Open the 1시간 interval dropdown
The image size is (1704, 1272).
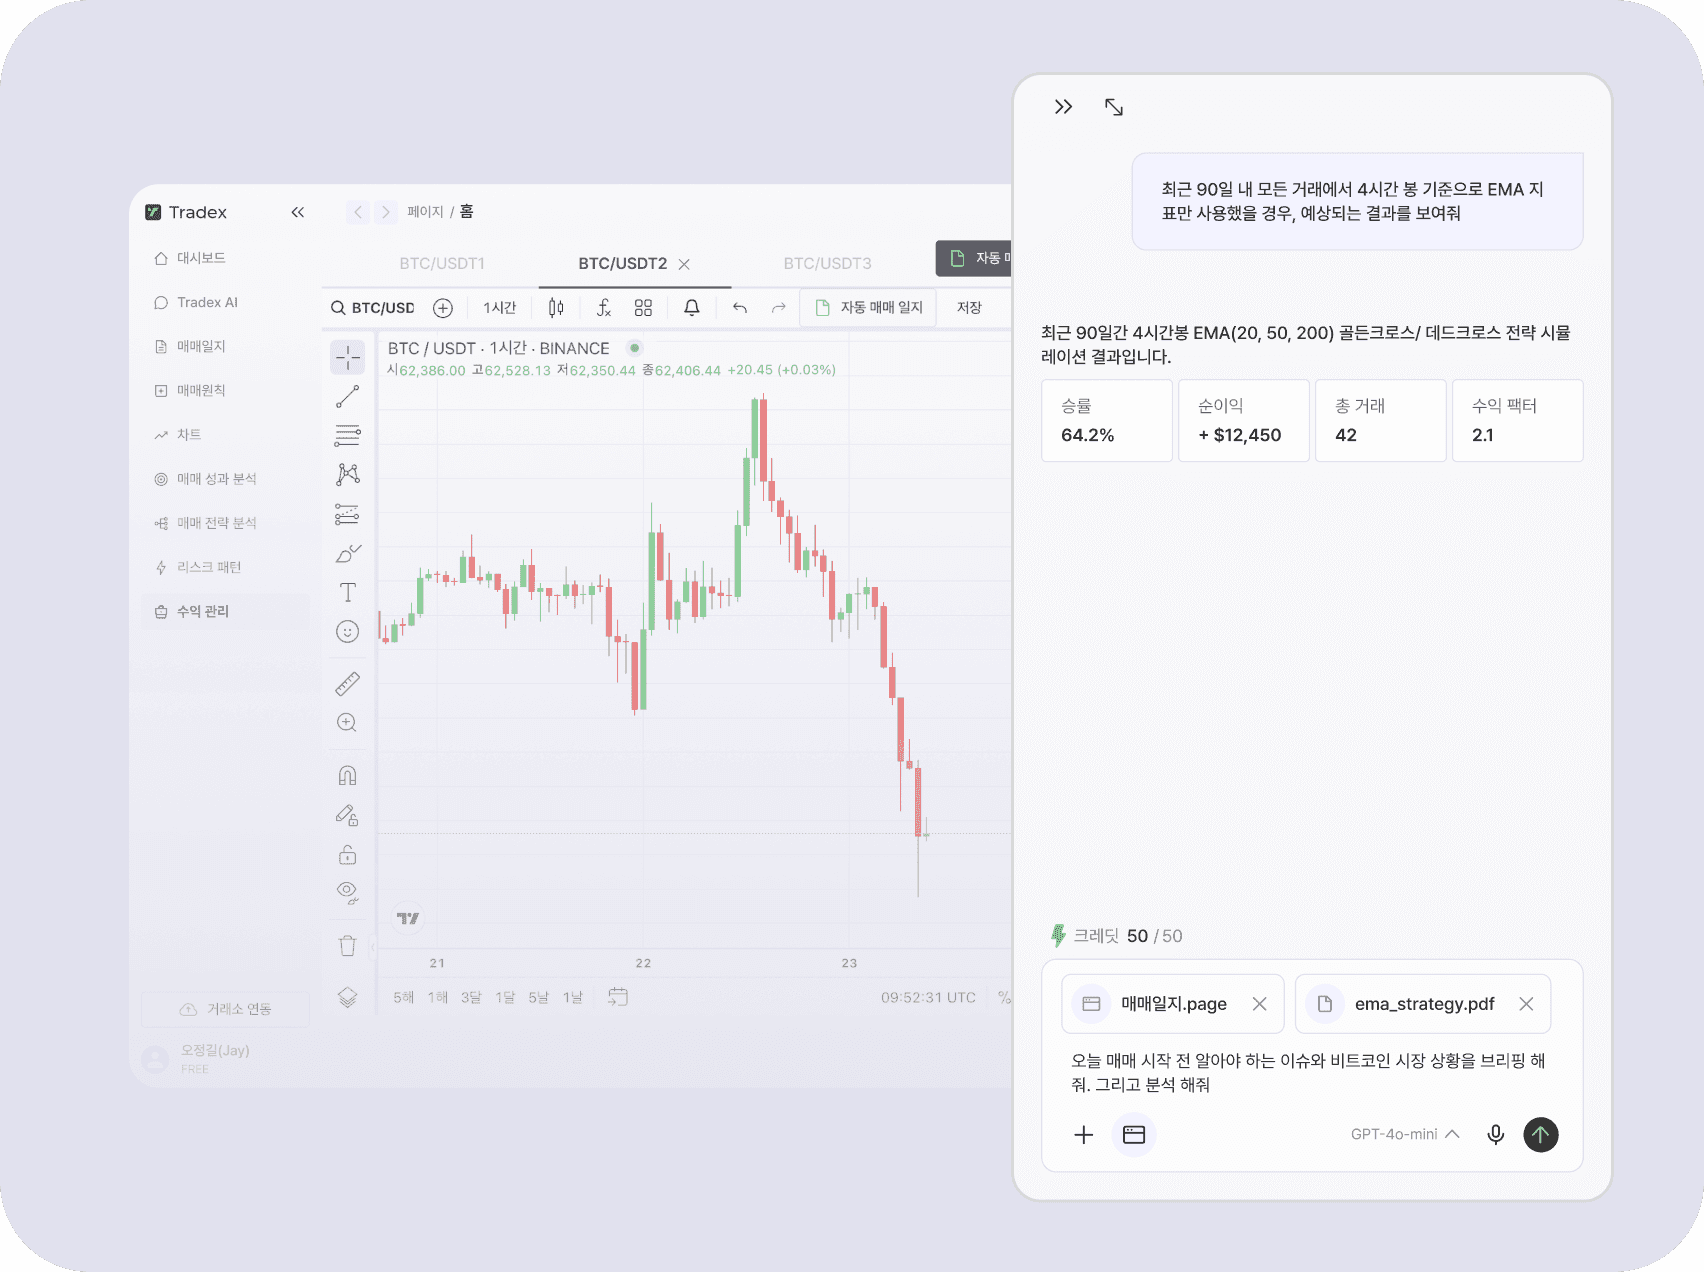499,307
